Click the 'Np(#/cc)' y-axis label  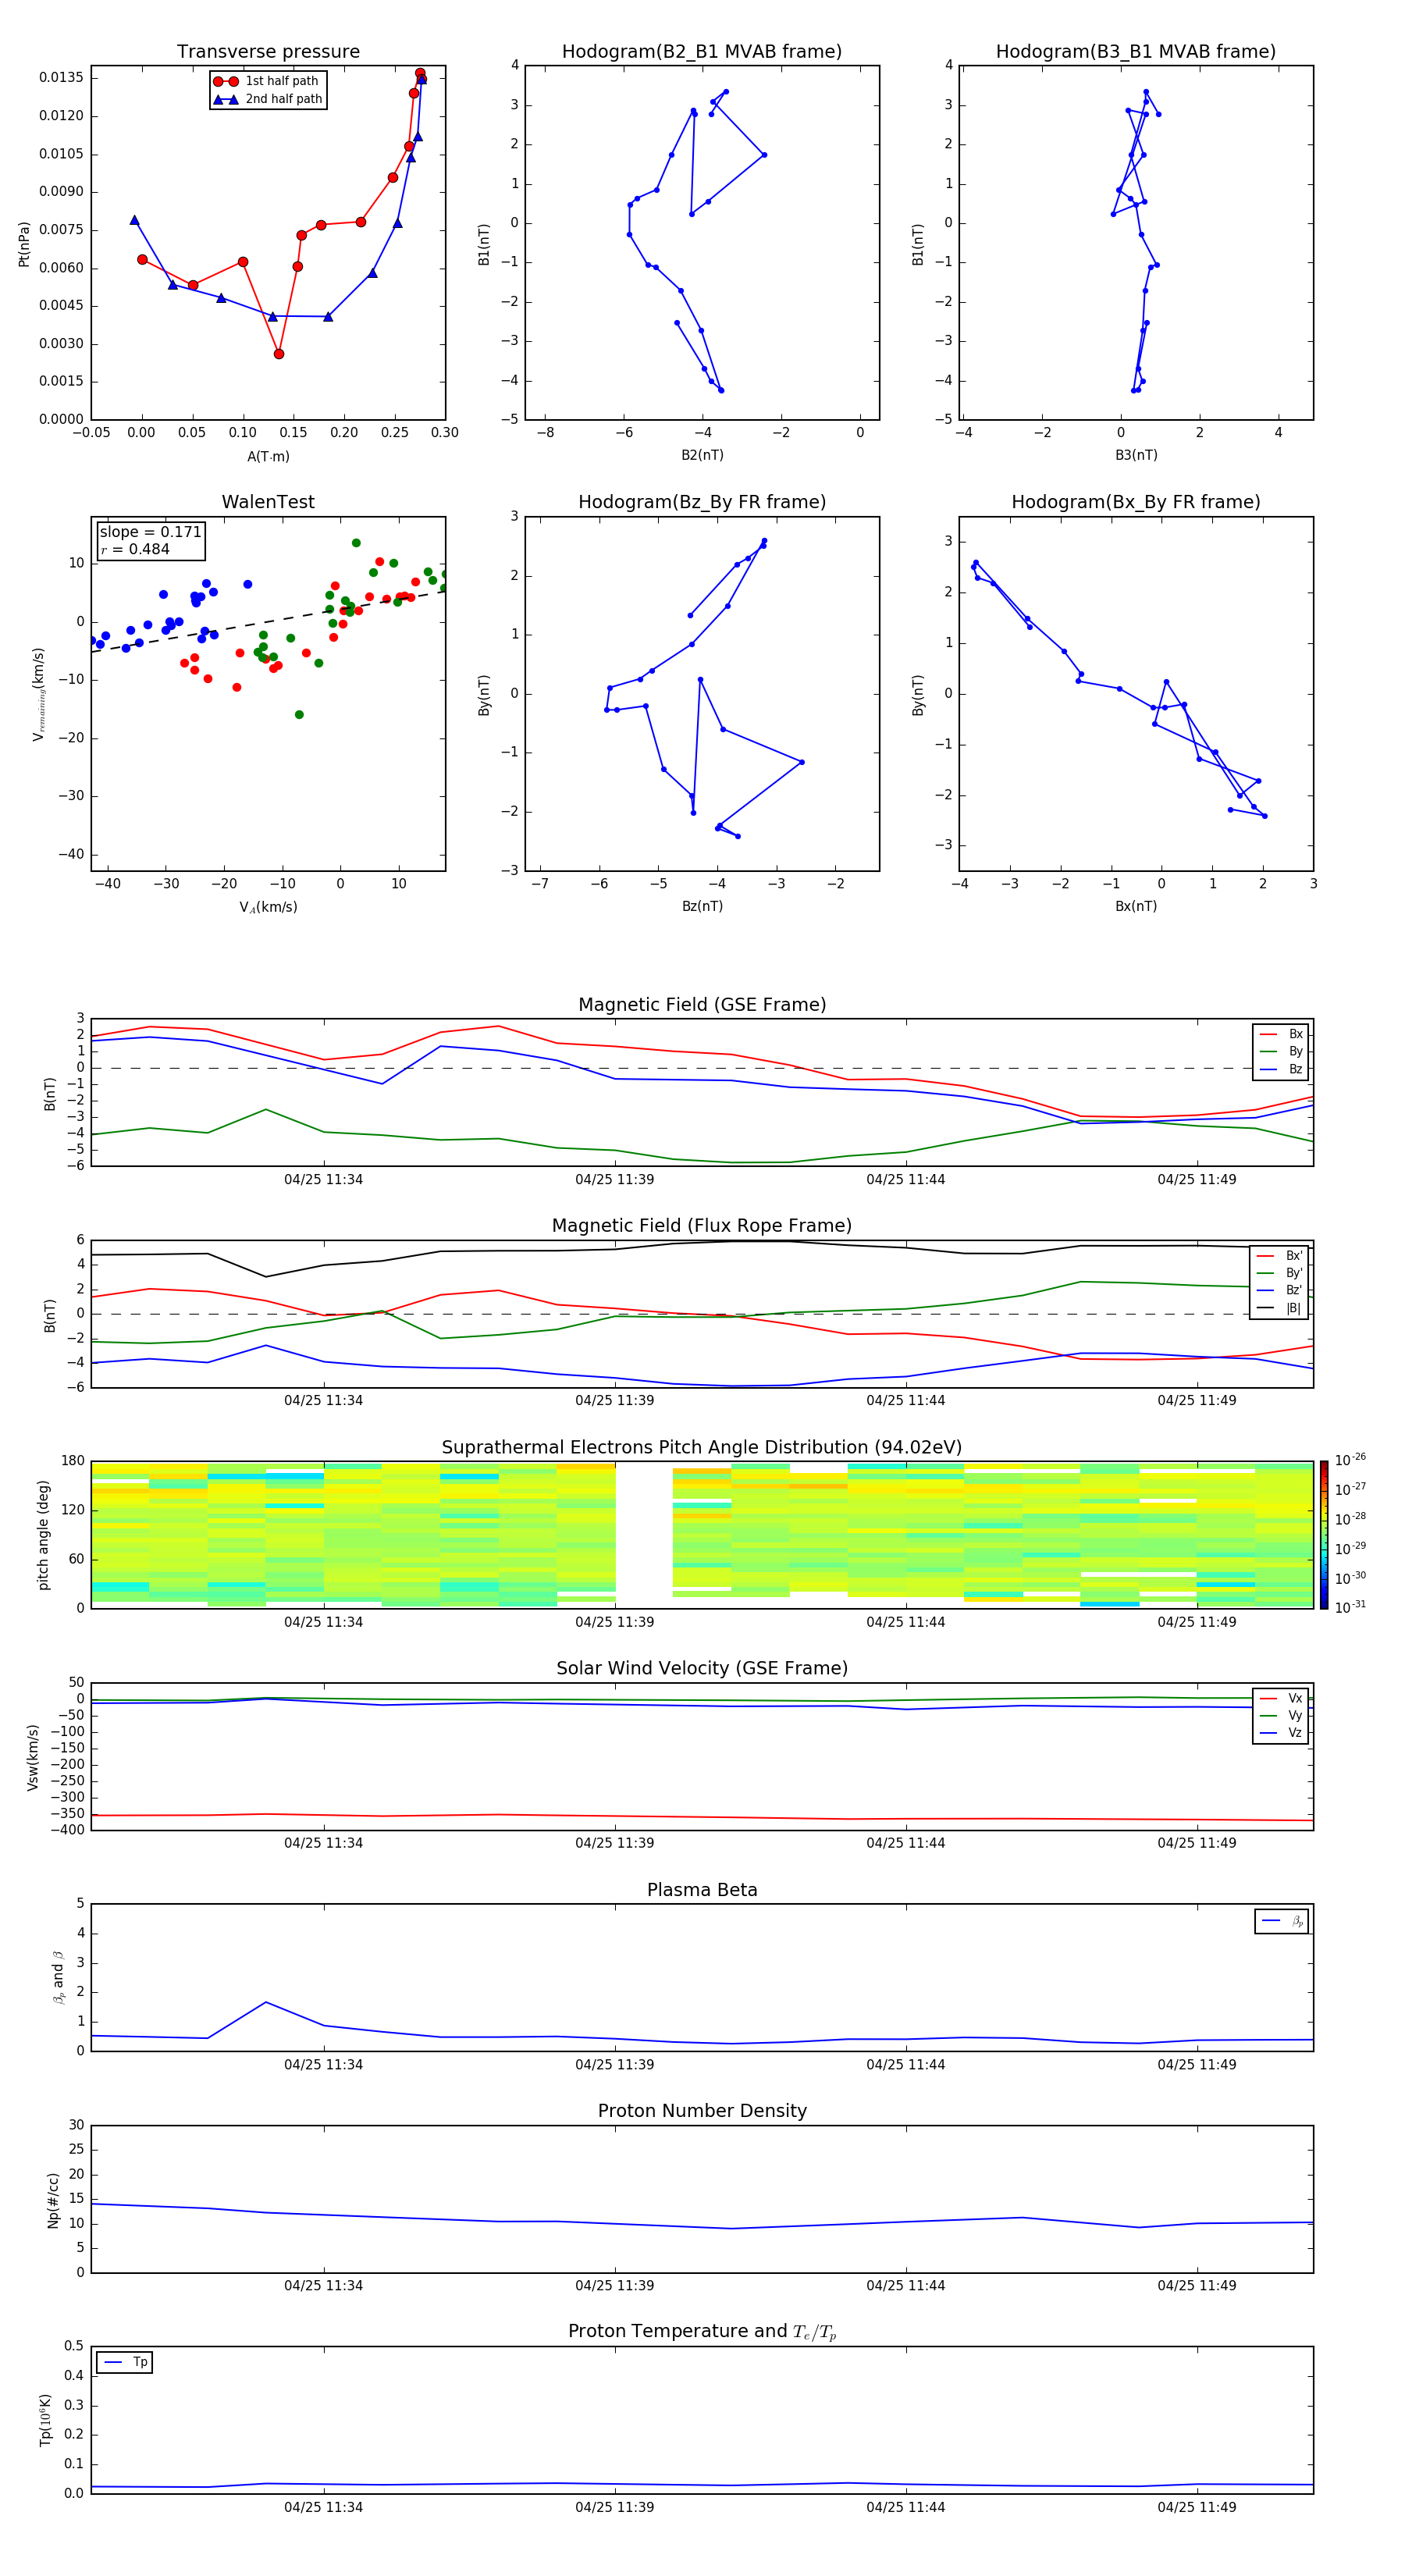click(x=53, y=2199)
